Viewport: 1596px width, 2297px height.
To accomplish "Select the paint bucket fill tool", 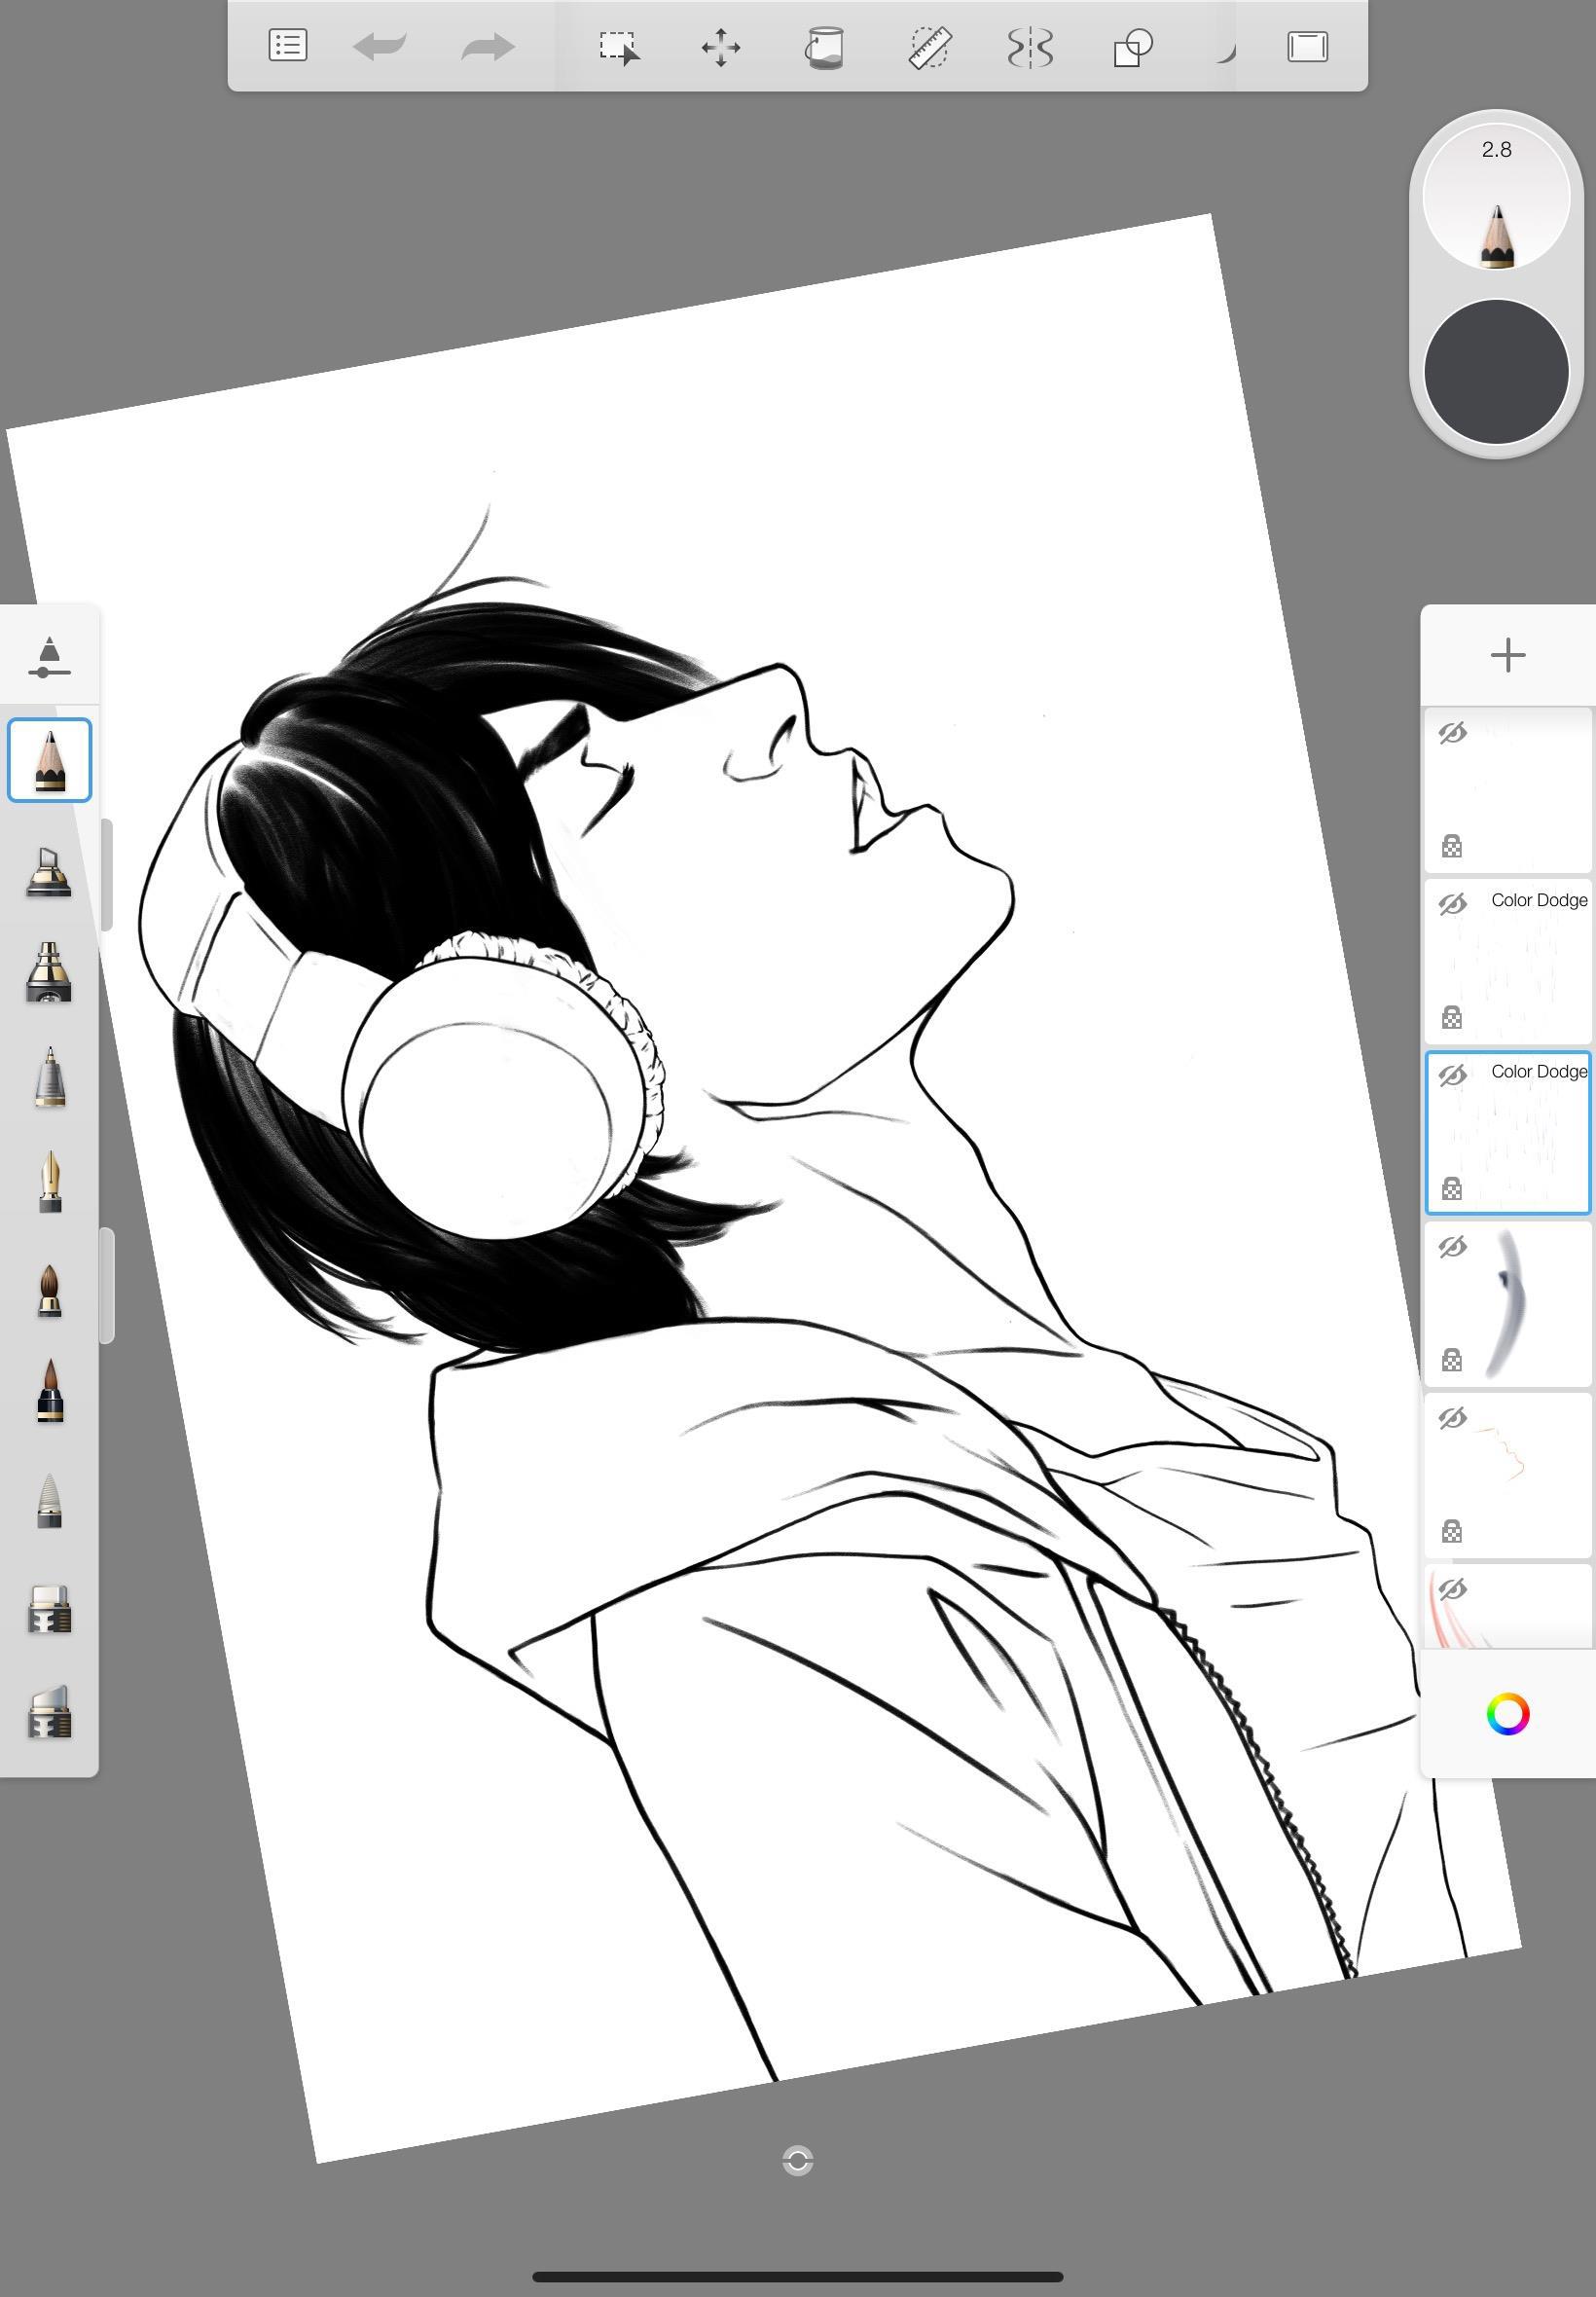I will pos(824,47).
